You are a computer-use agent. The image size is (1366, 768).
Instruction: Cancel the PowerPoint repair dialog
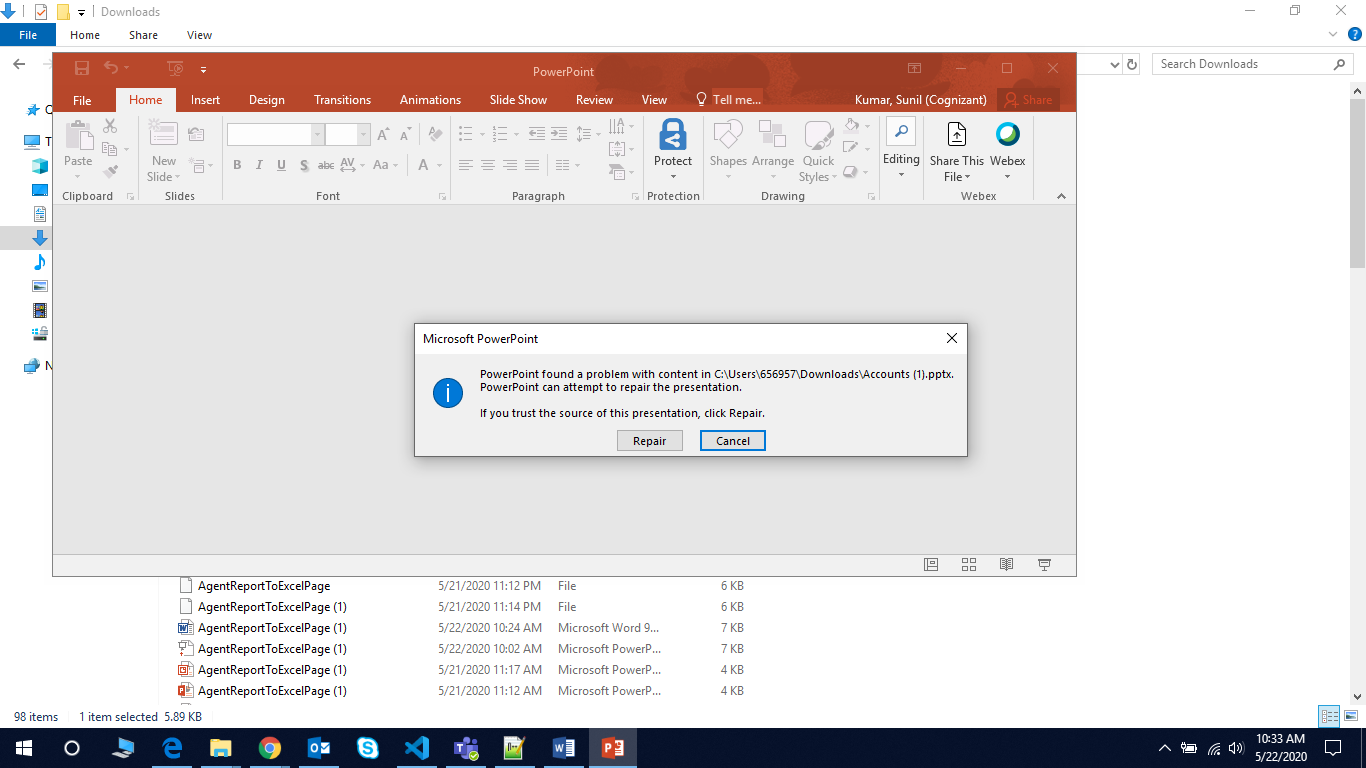[x=732, y=440]
